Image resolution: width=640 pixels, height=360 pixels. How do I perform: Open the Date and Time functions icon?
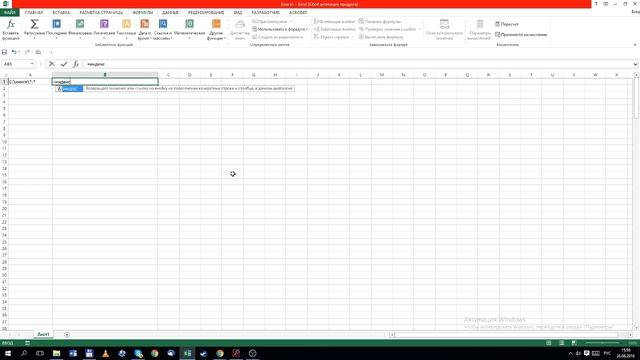click(x=144, y=24)
